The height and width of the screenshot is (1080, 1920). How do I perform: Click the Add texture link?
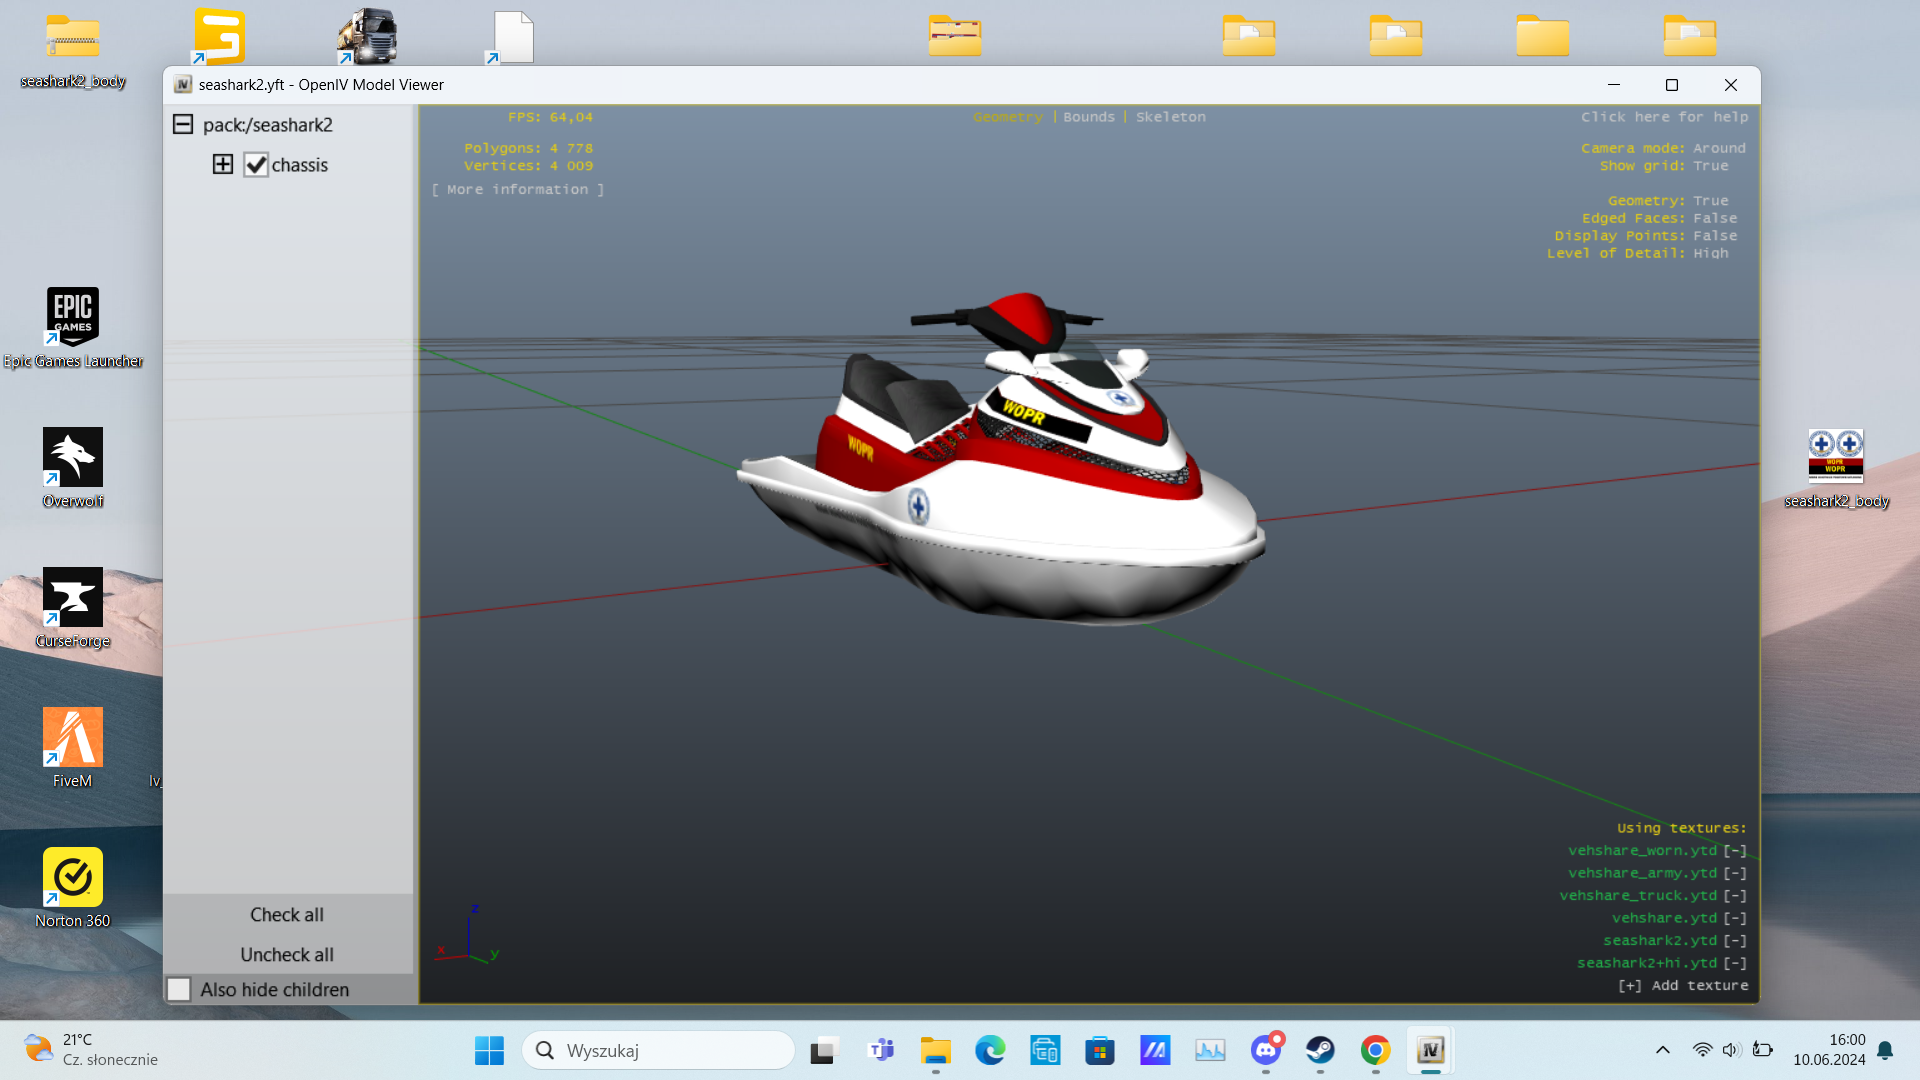coord(1683,985)
